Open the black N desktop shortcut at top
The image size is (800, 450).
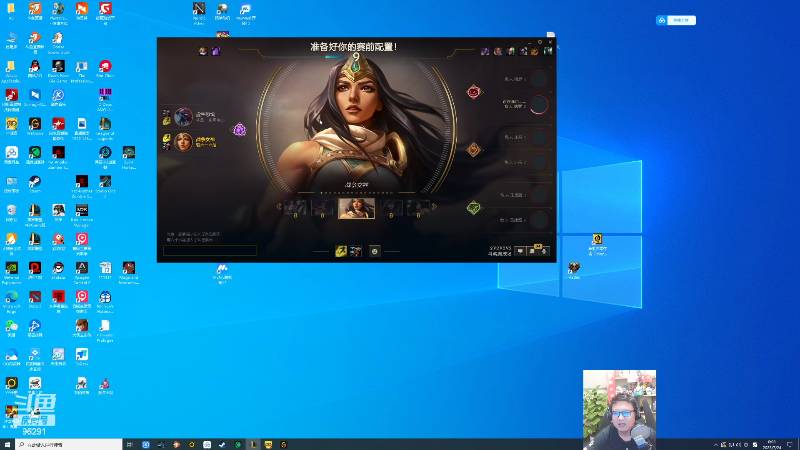[199, 13]
